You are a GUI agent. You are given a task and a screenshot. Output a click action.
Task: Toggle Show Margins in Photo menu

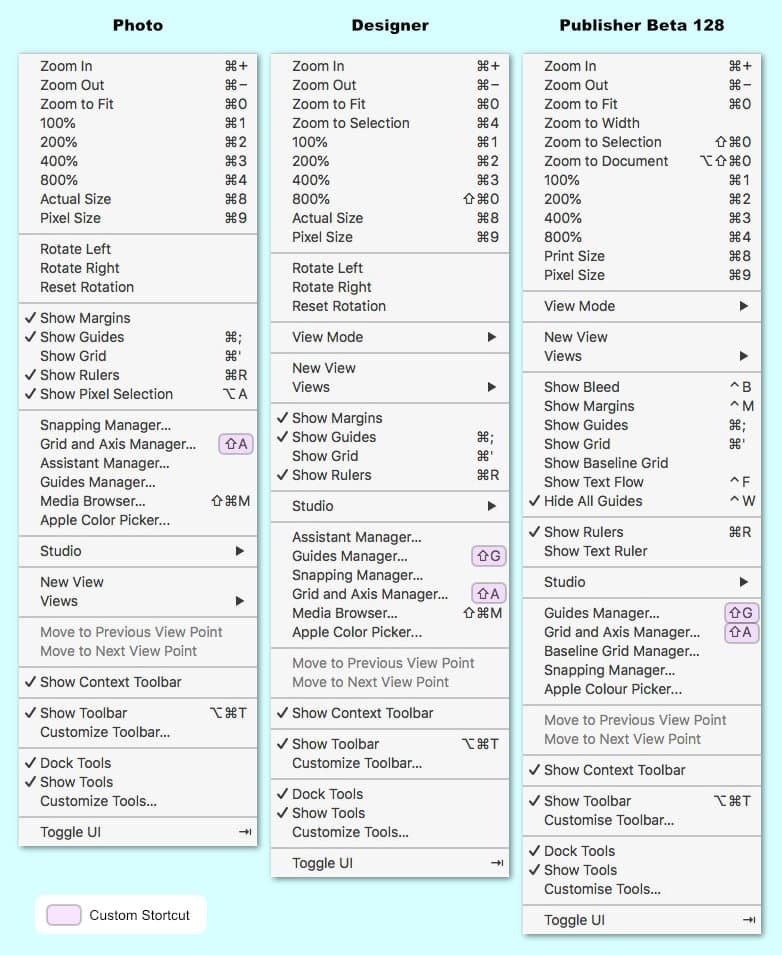point(138,318)
